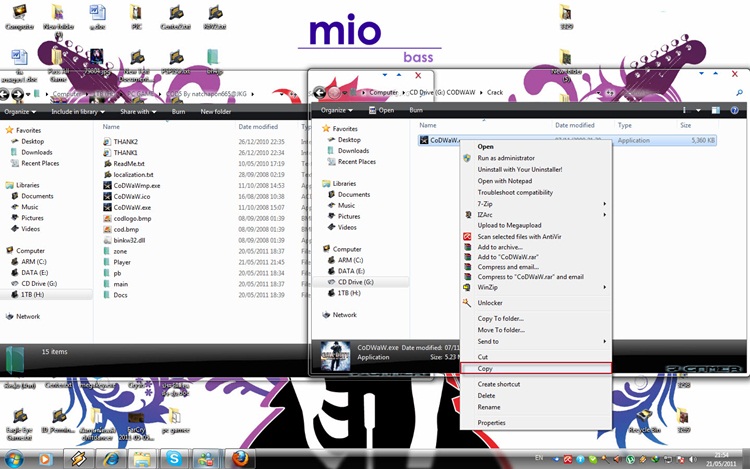This screenshot has height=469, width=750.
Task: Choose Add to "CoDWaW.rar"
Action: click(x=536, y=257)
